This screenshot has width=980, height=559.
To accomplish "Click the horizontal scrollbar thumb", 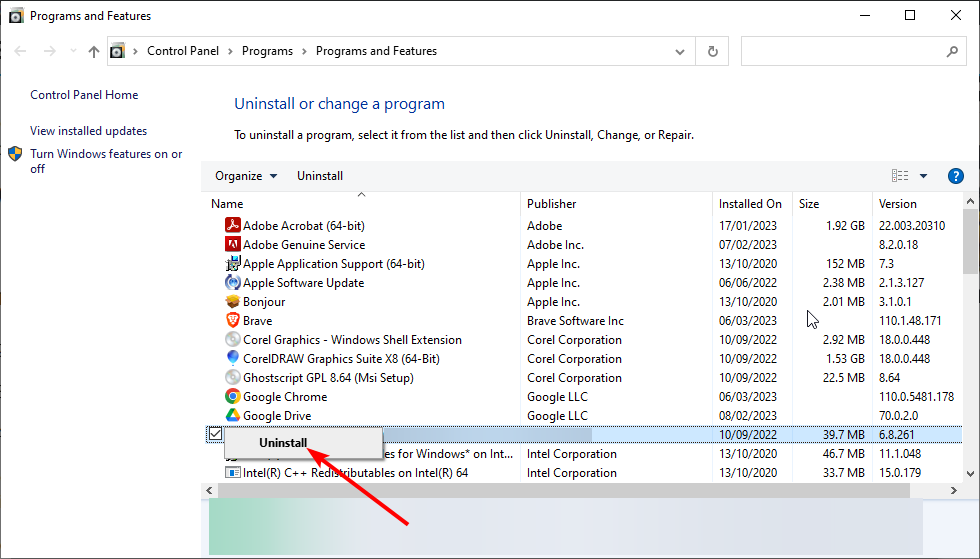I will pyautogui.click(x=564, y=491).
